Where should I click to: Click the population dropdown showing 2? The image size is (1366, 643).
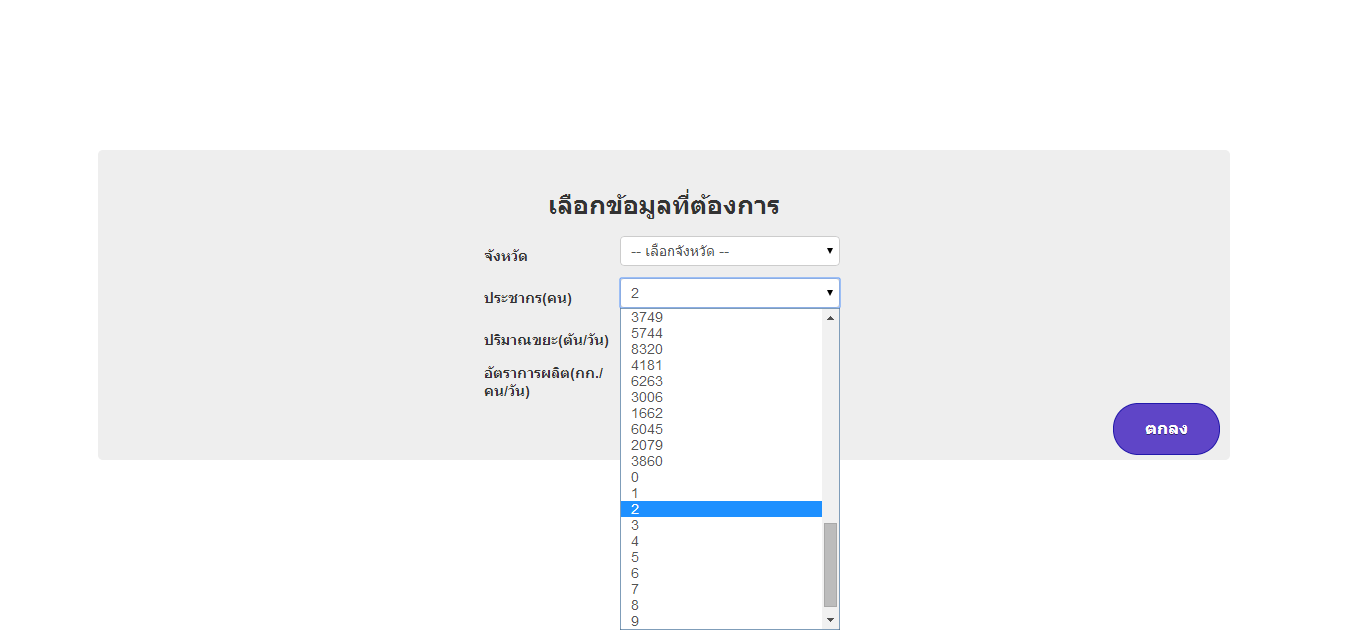tap(730, 293)
